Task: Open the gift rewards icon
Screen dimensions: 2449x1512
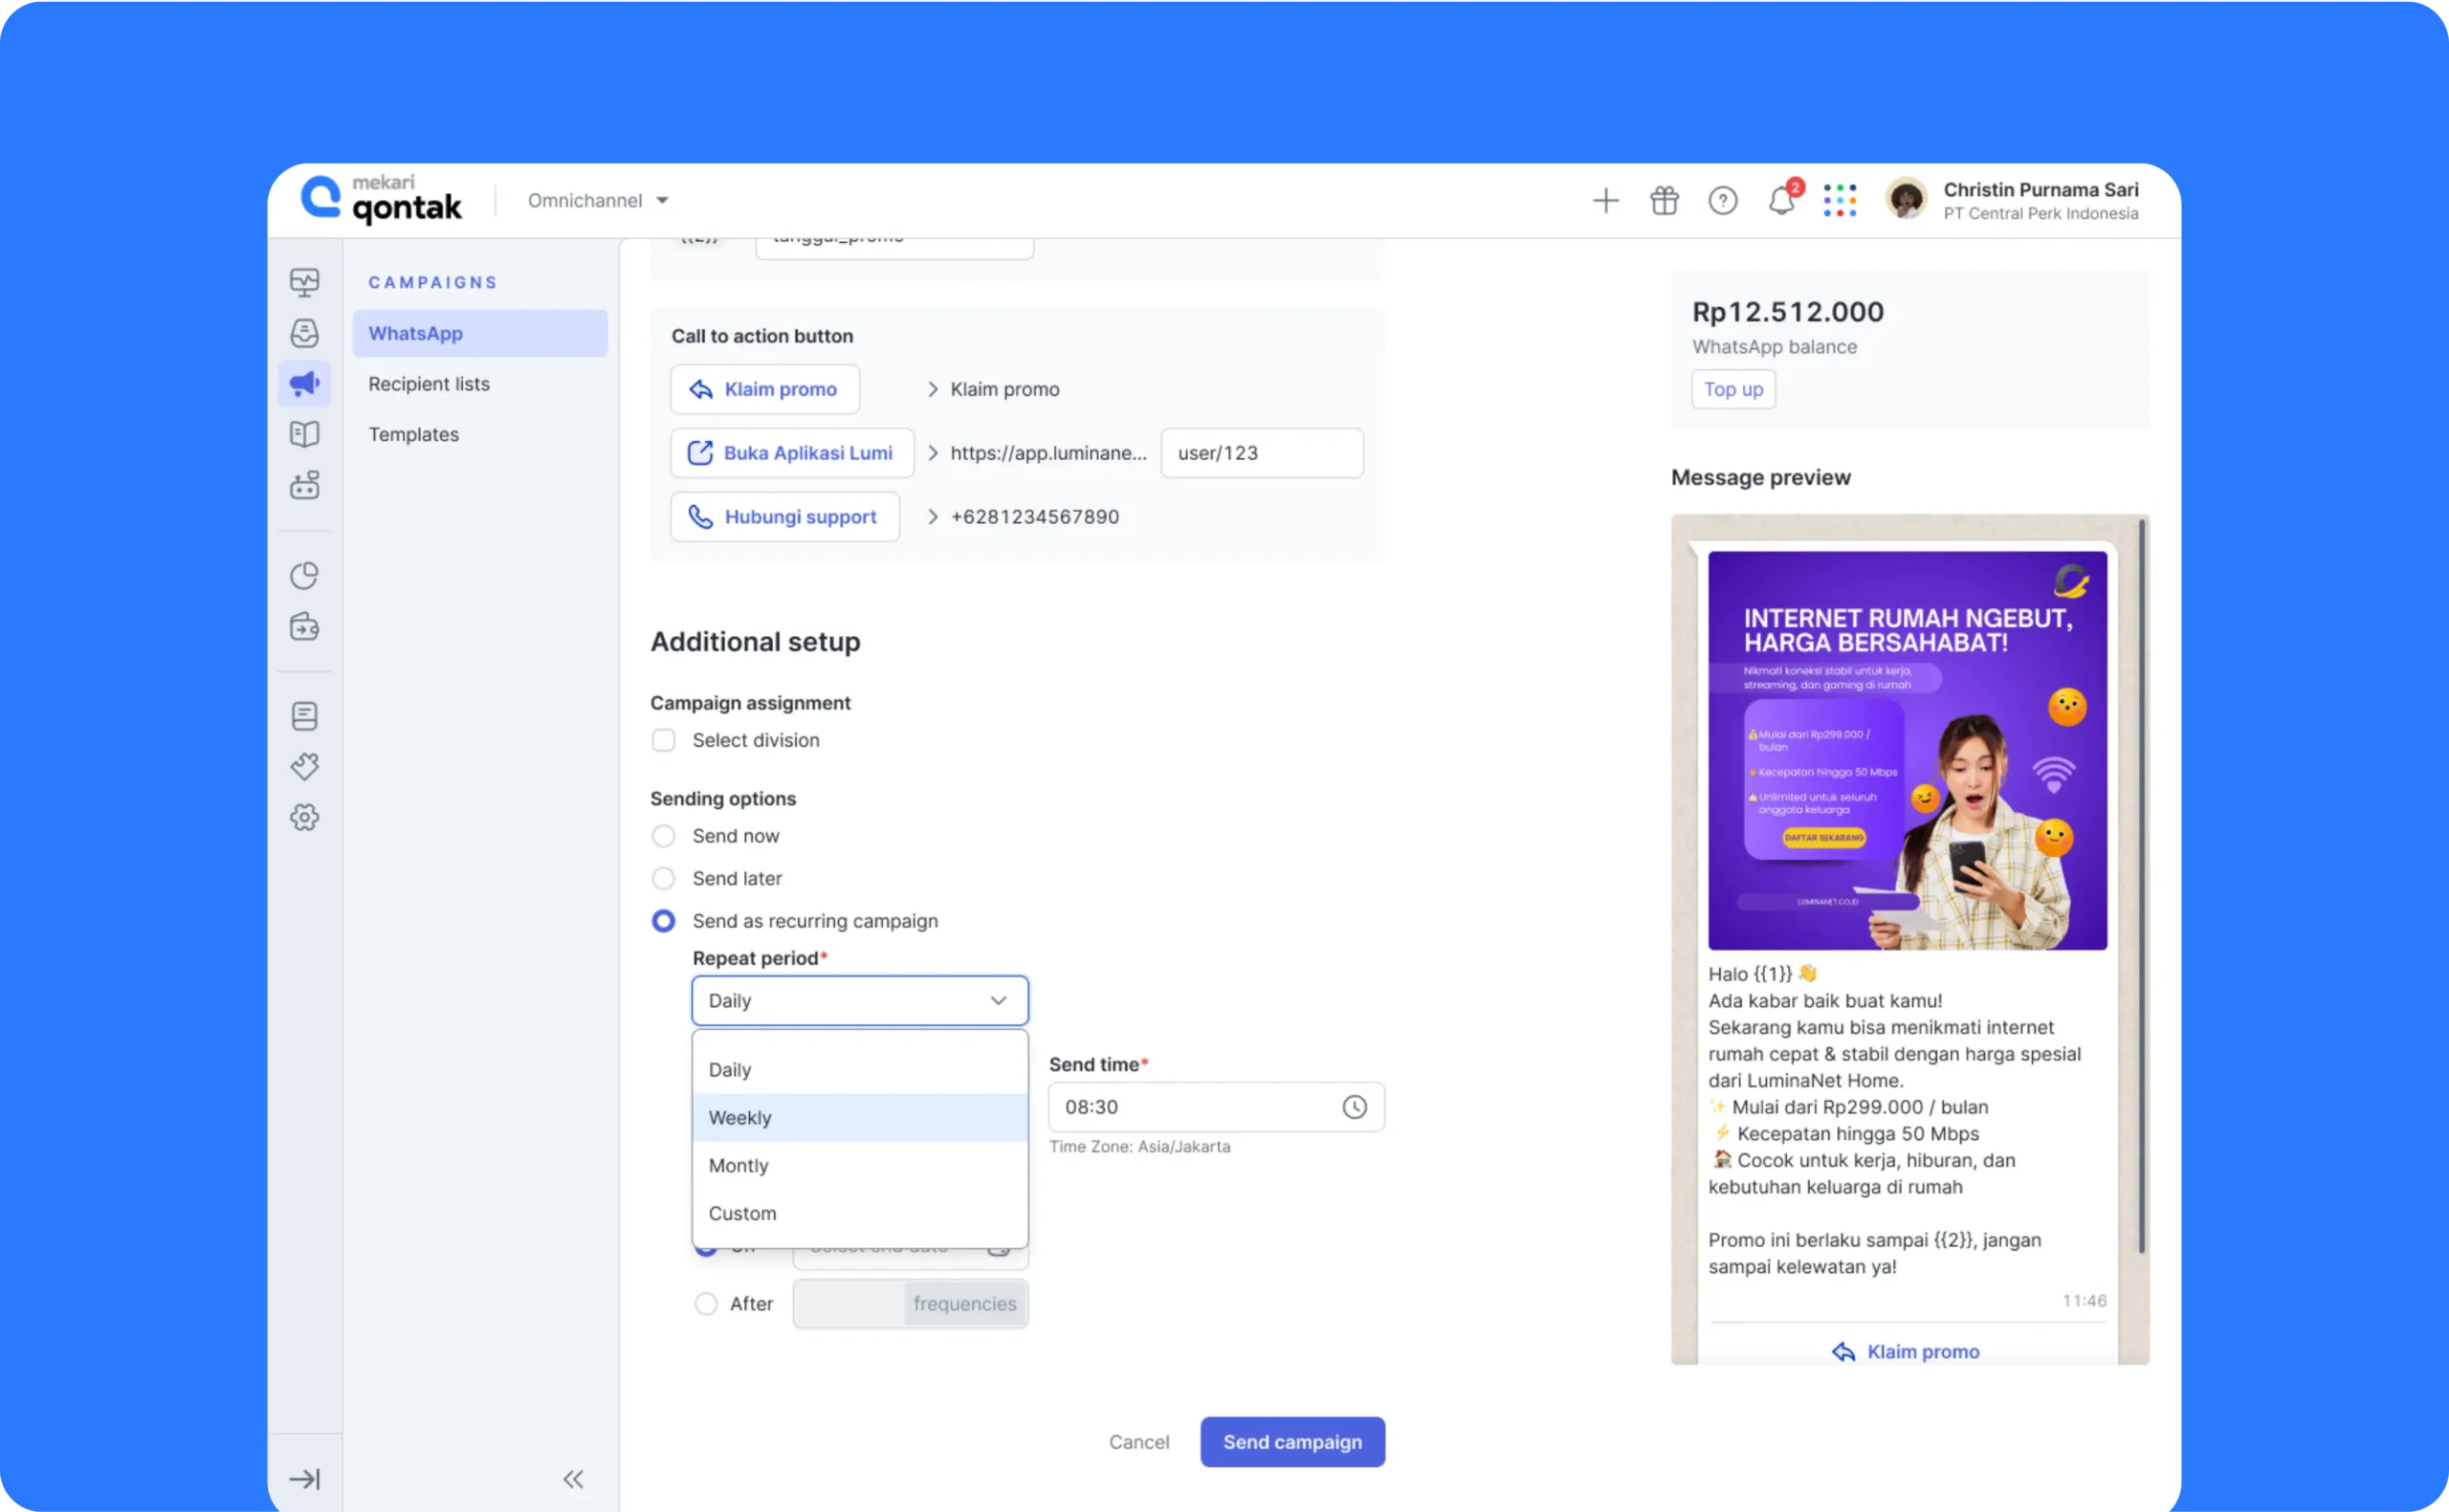Action: [x=1664, y=200]
